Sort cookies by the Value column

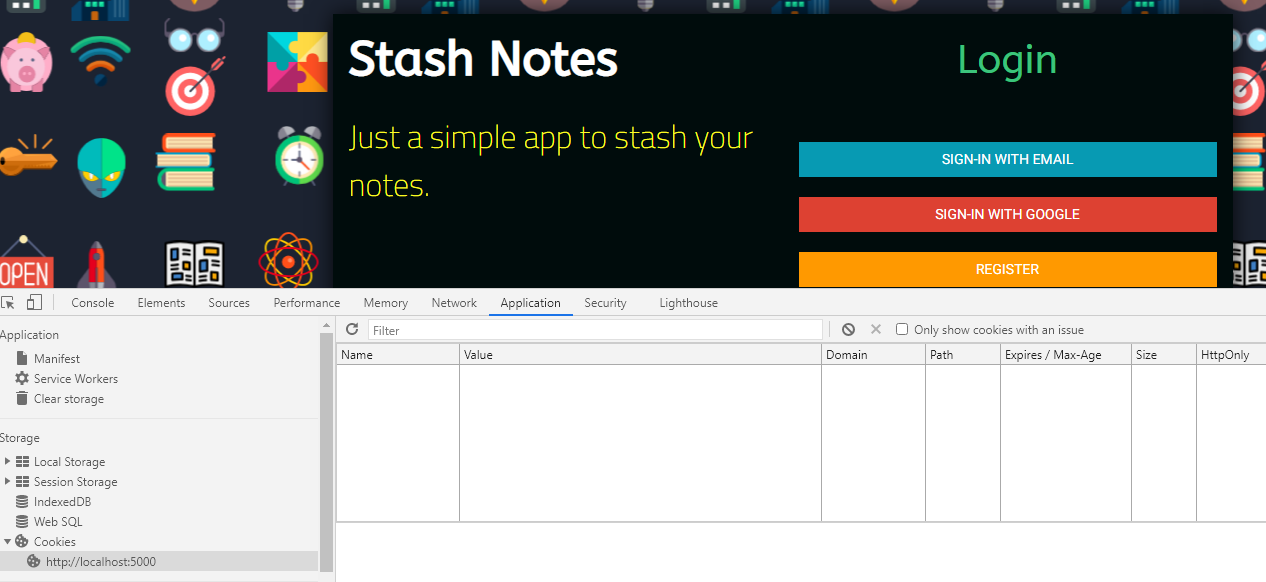pos(641,355)
